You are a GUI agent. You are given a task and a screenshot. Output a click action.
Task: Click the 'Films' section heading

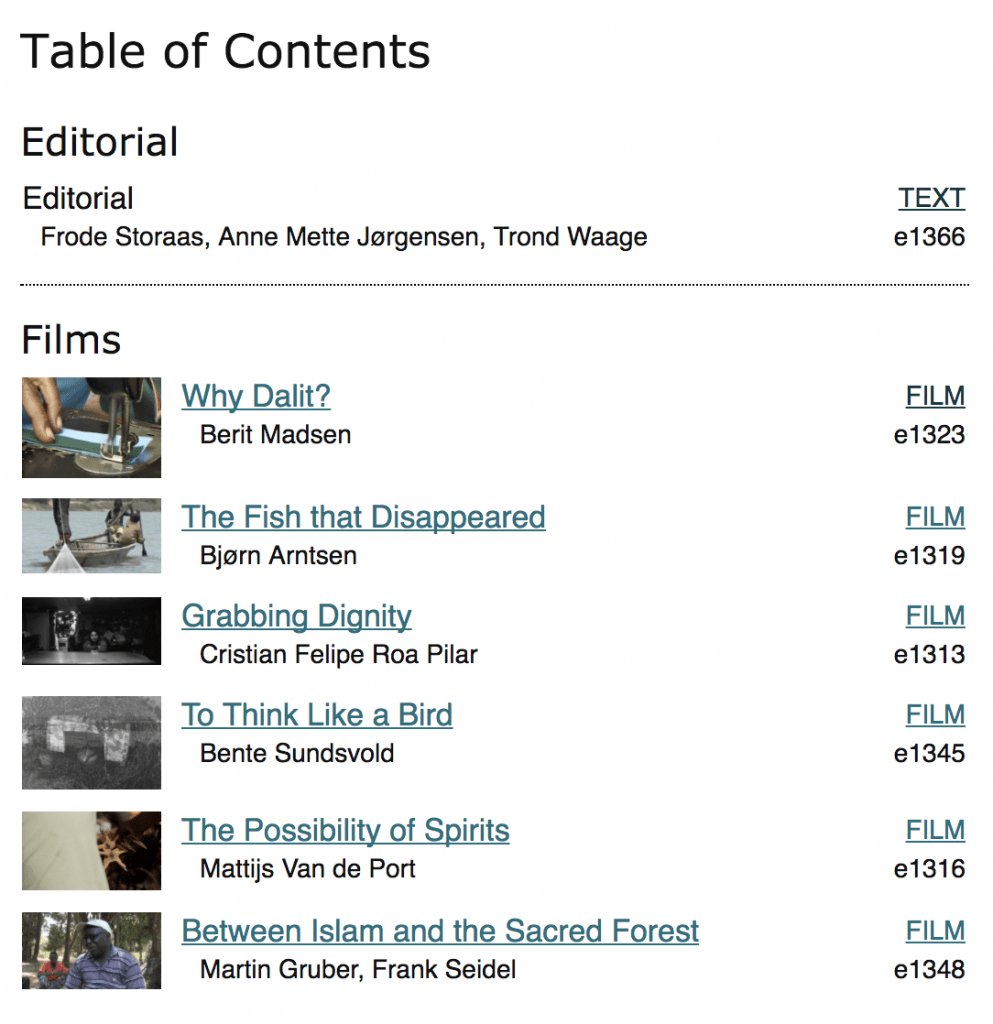[71, 340]
